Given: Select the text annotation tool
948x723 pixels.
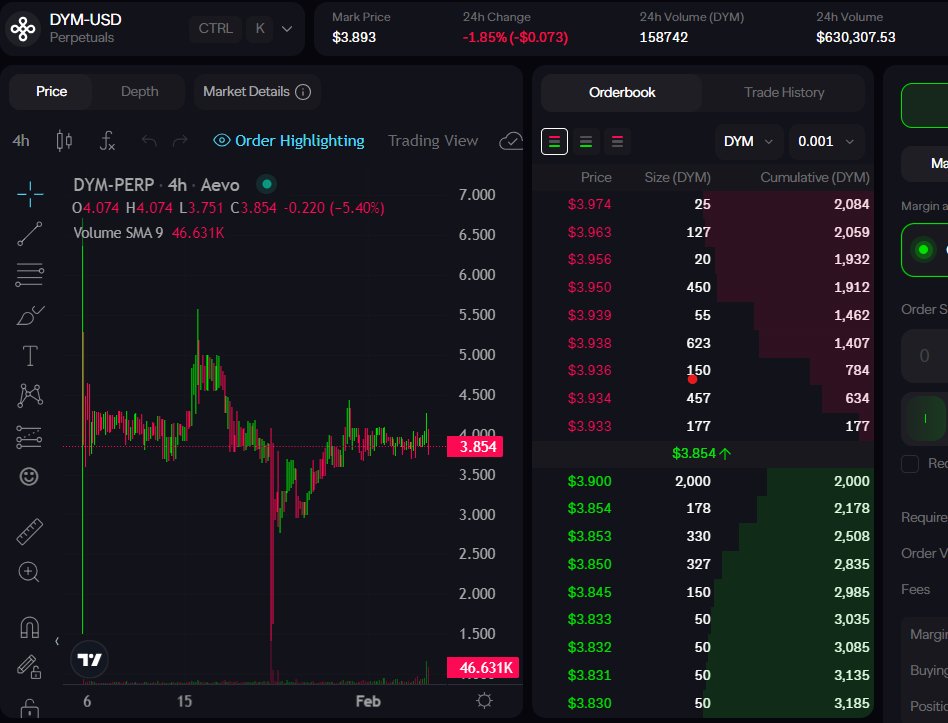Looking at the screenshot, I should pos(30,355).
